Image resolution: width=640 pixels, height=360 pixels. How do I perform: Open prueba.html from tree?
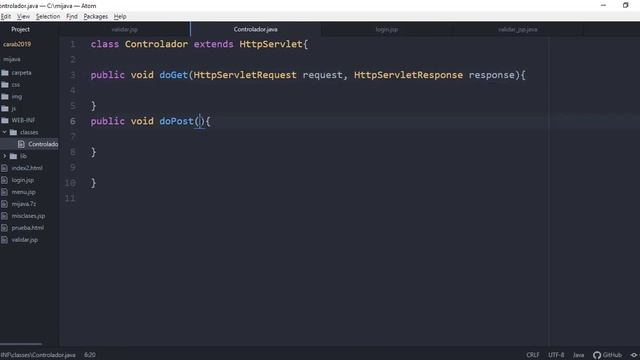[28, 228]
